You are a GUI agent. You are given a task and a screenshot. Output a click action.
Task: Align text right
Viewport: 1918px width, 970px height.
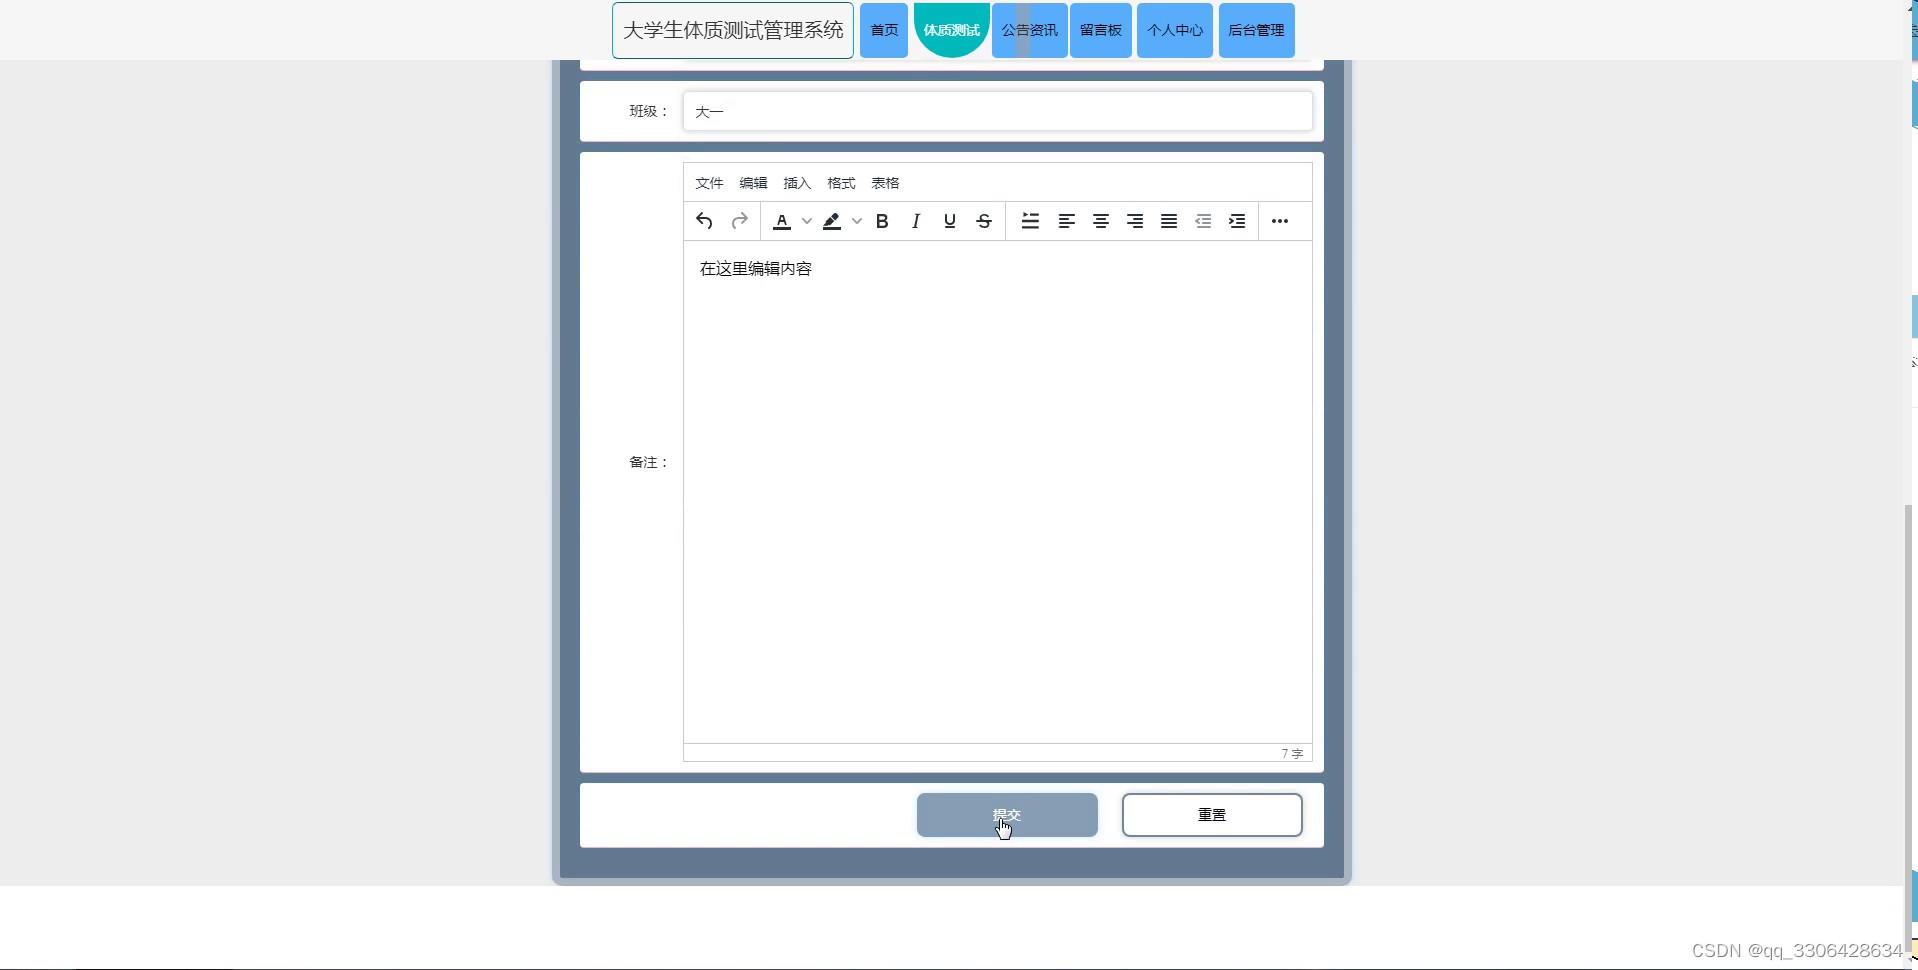1135,221
